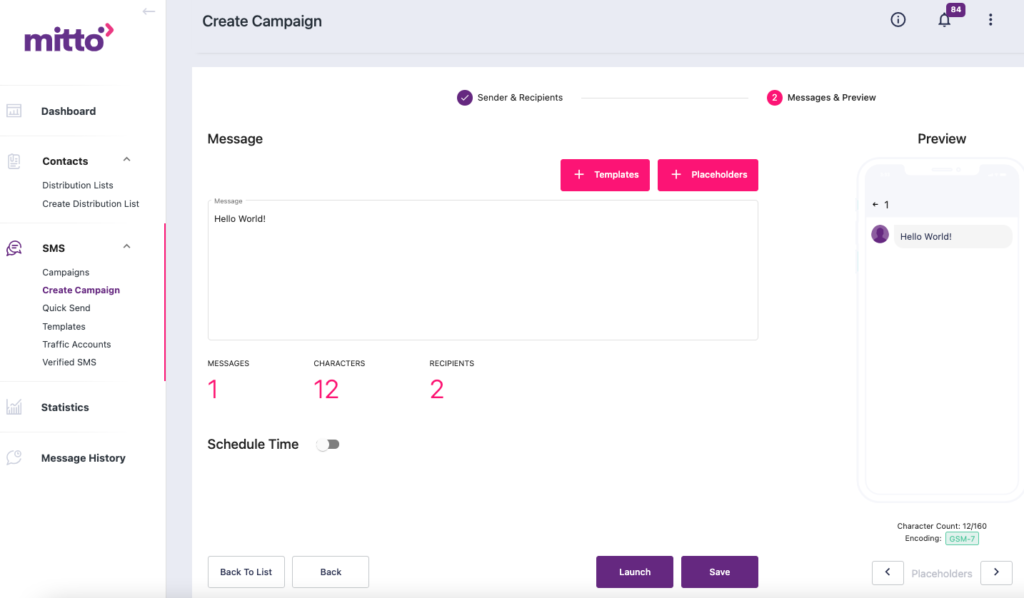Save the campaign draft
This screenshot has width=1024, height=598.
[x=719, y=571]
